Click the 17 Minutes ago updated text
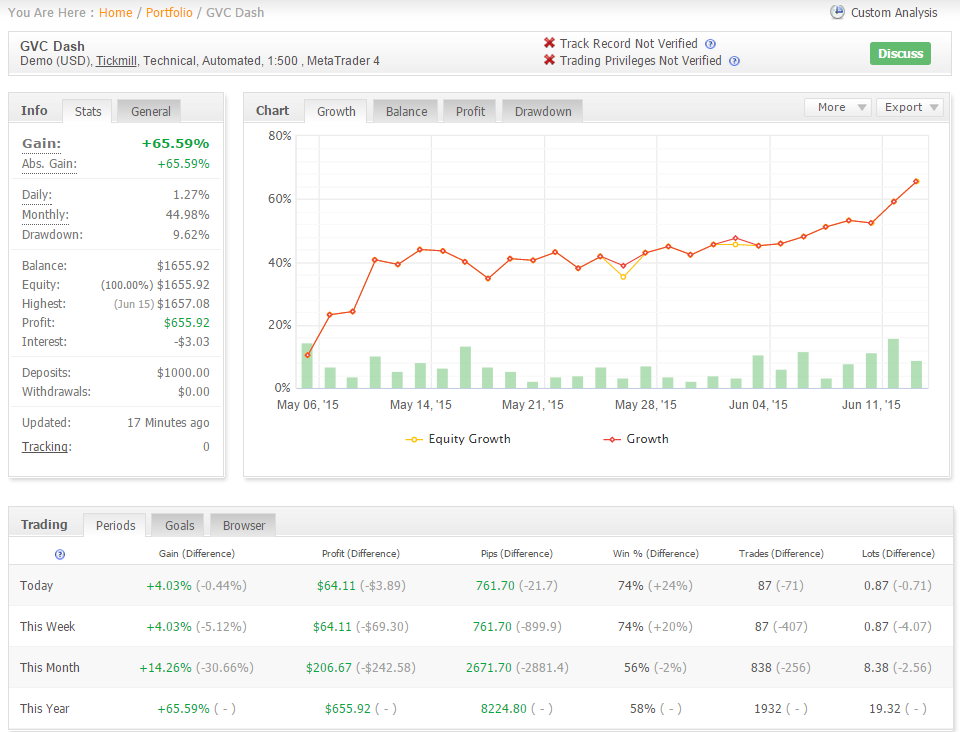Image resolution: width=960 pixels, height=732 pixels. coord(168,423)
